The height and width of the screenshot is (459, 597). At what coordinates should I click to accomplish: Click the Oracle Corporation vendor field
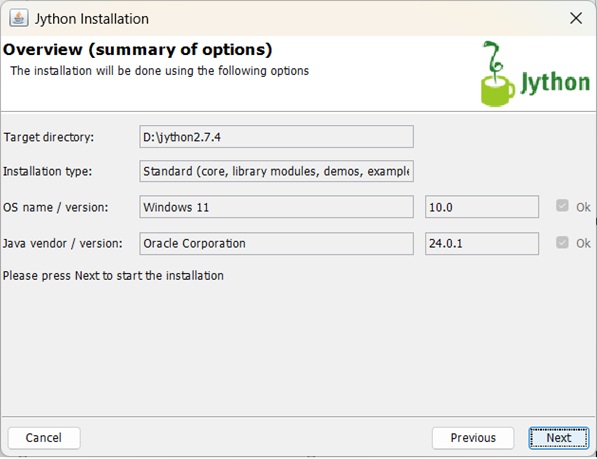276,243
